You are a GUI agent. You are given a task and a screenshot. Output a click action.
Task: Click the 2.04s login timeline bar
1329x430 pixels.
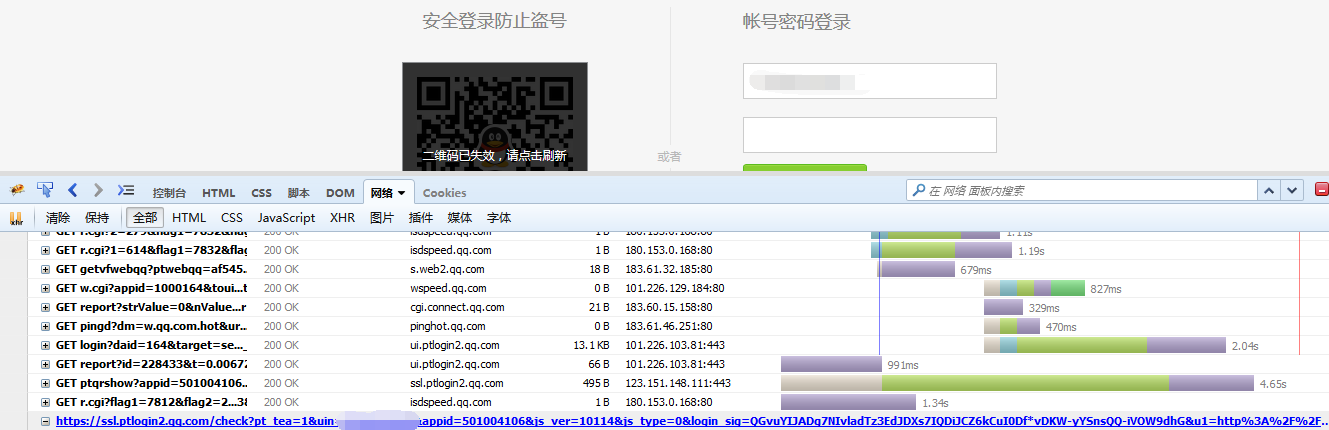pos(1105,345)
